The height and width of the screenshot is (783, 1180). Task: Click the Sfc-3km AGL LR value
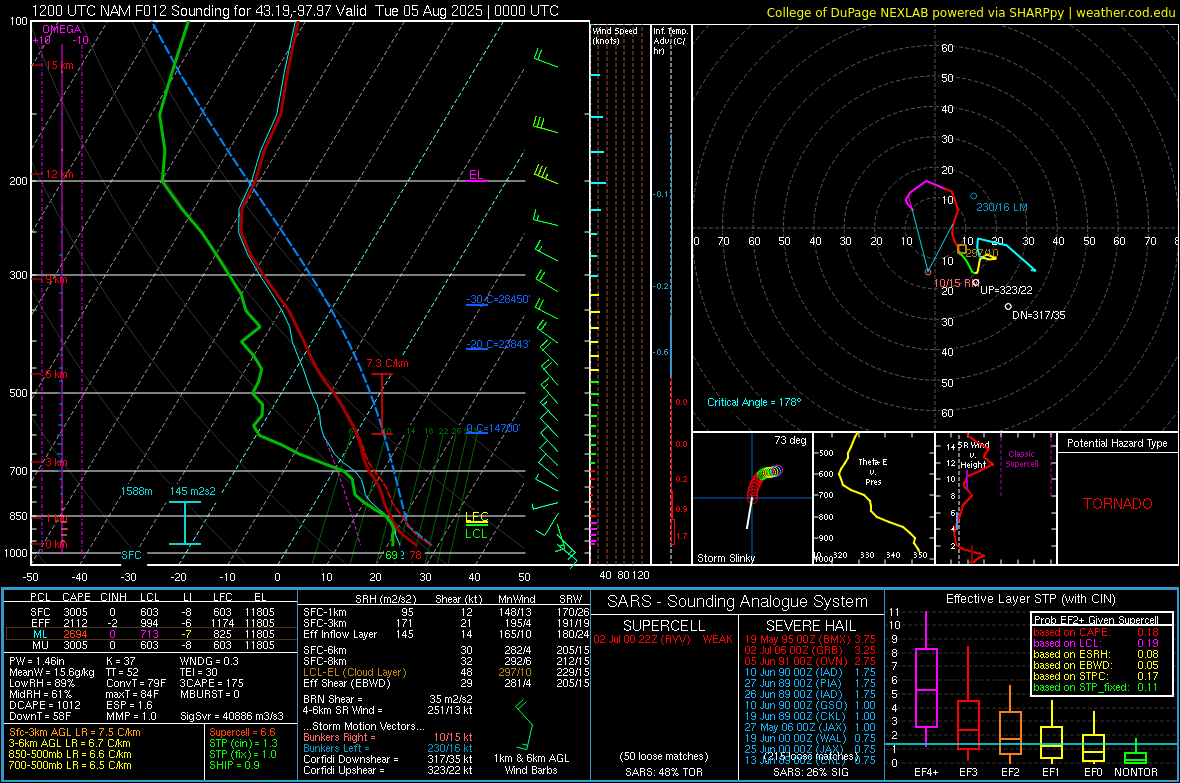pos(75,733)
